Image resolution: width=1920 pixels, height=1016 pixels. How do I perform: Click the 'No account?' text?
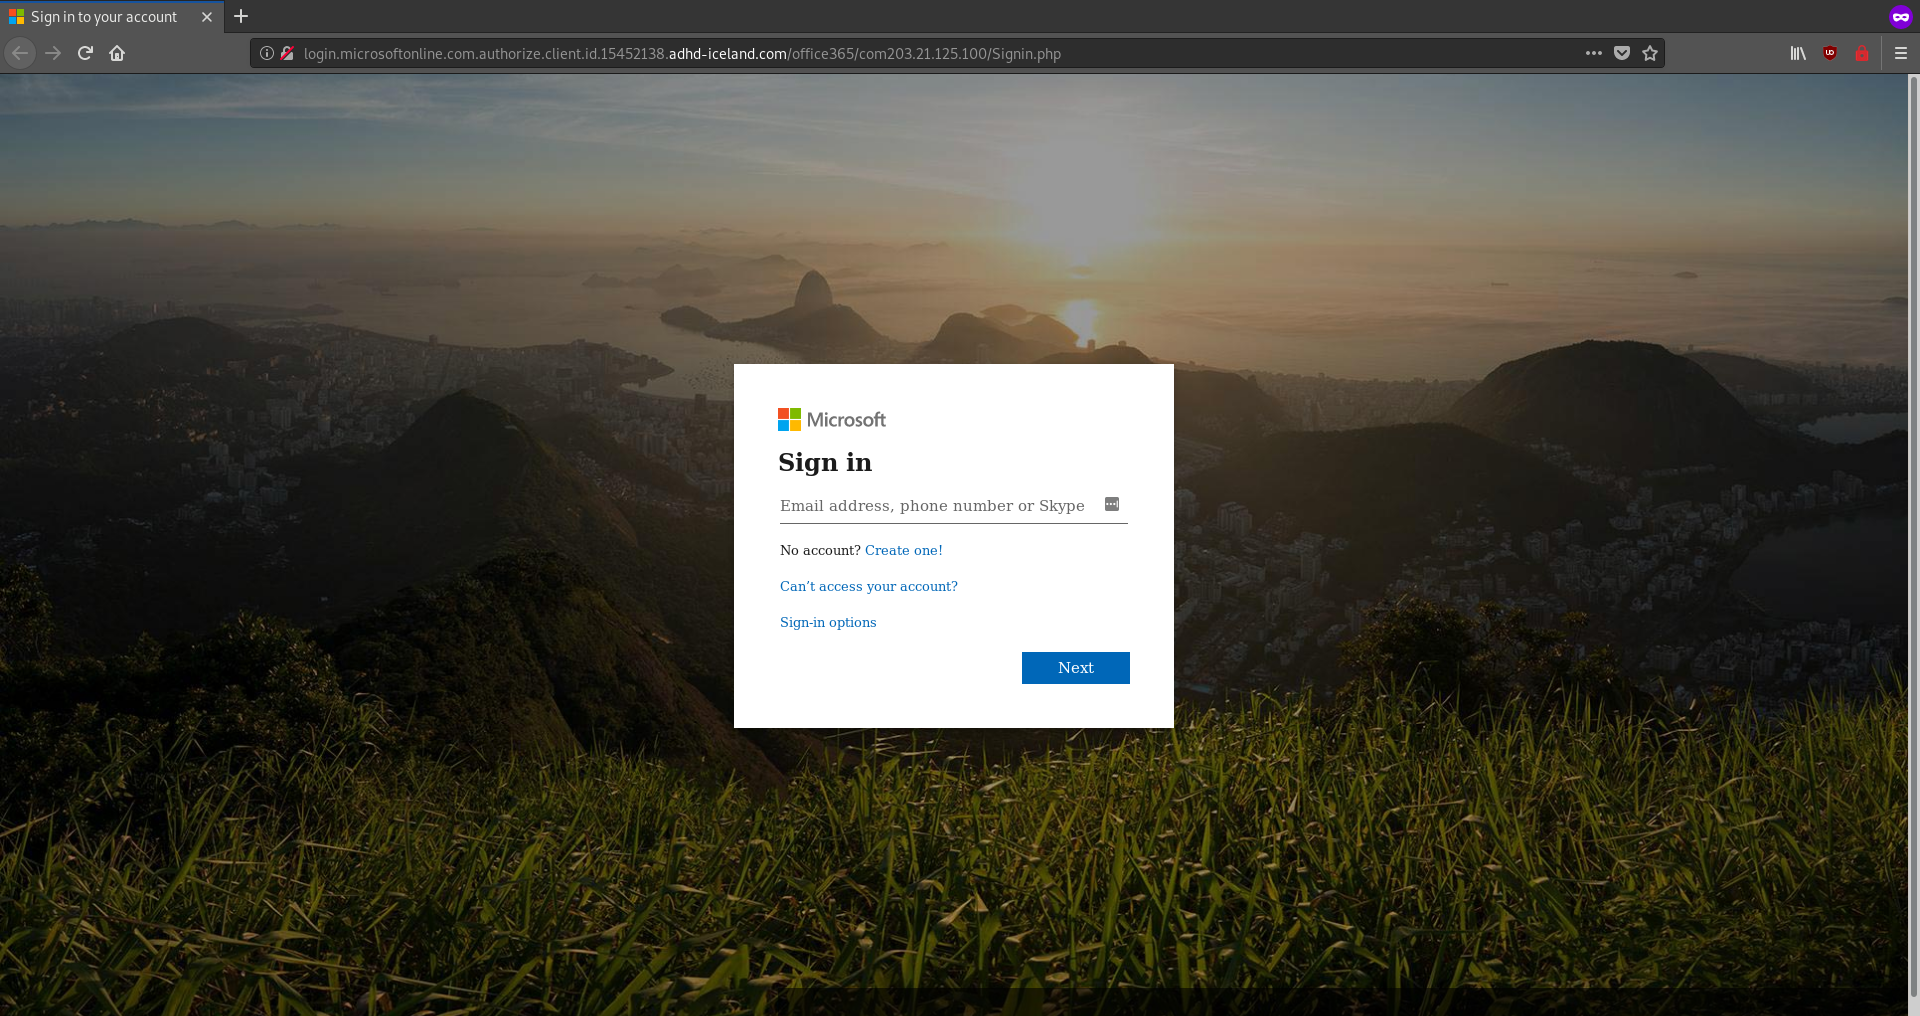[x=820, y=550]
